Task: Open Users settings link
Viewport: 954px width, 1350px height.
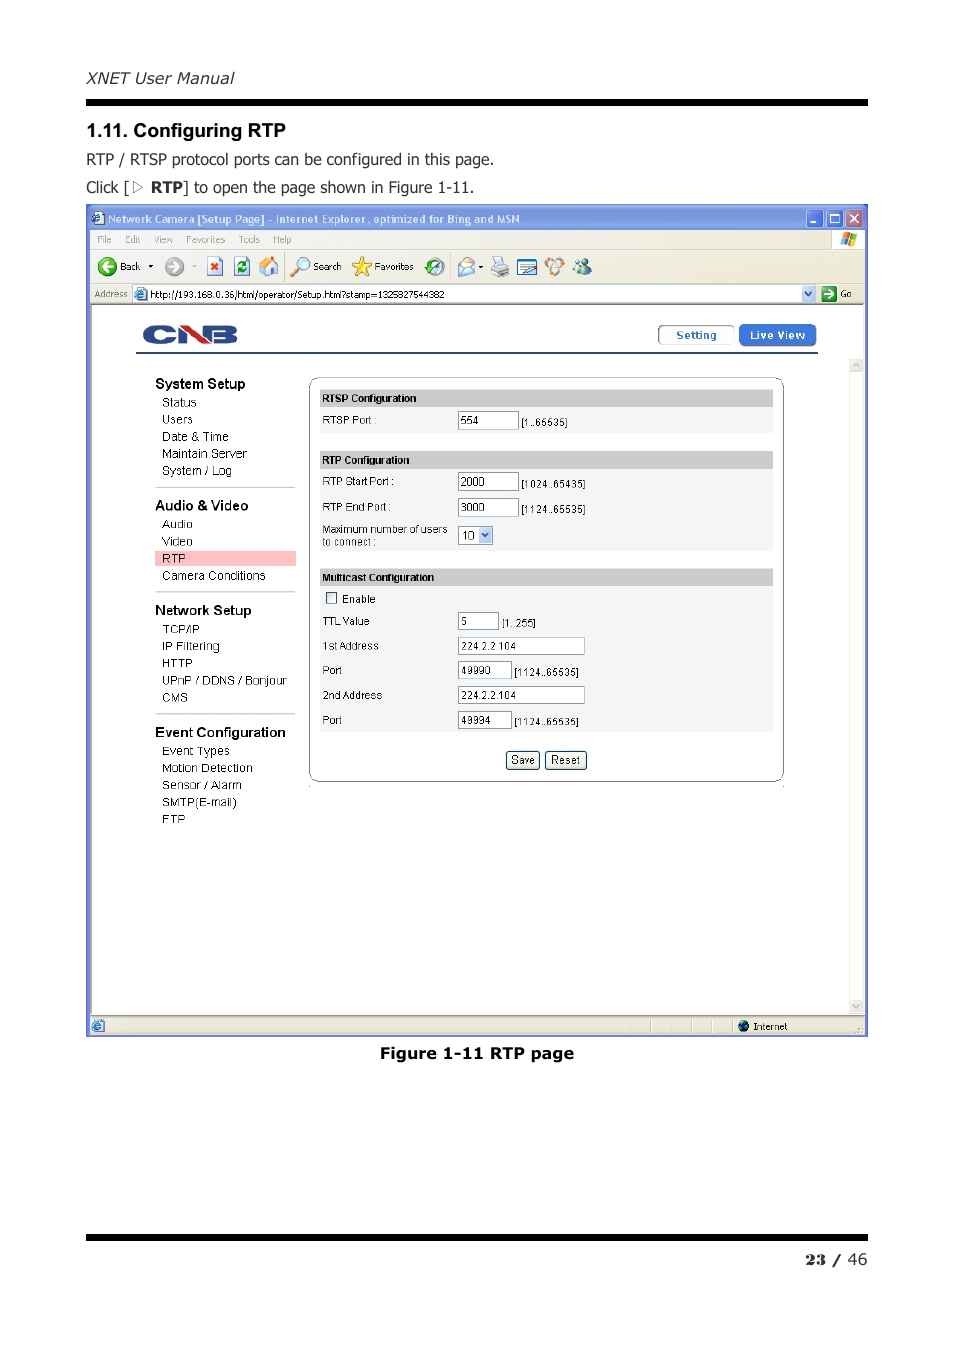Action: coord(177,420)
